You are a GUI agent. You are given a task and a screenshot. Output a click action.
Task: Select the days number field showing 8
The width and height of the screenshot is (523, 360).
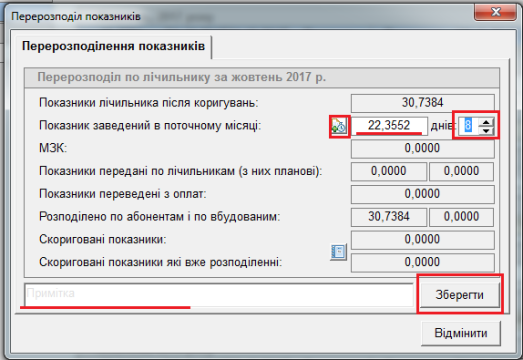tap(468, 126)
